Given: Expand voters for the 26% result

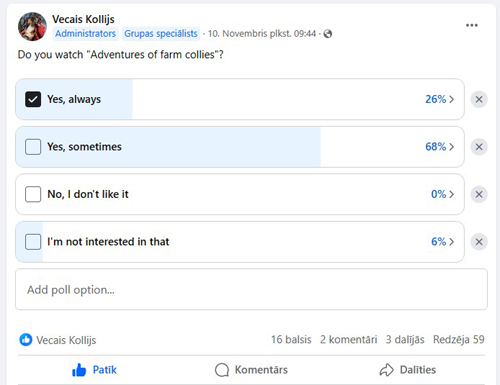Looking at the screenshot, I should click(439, 99).
